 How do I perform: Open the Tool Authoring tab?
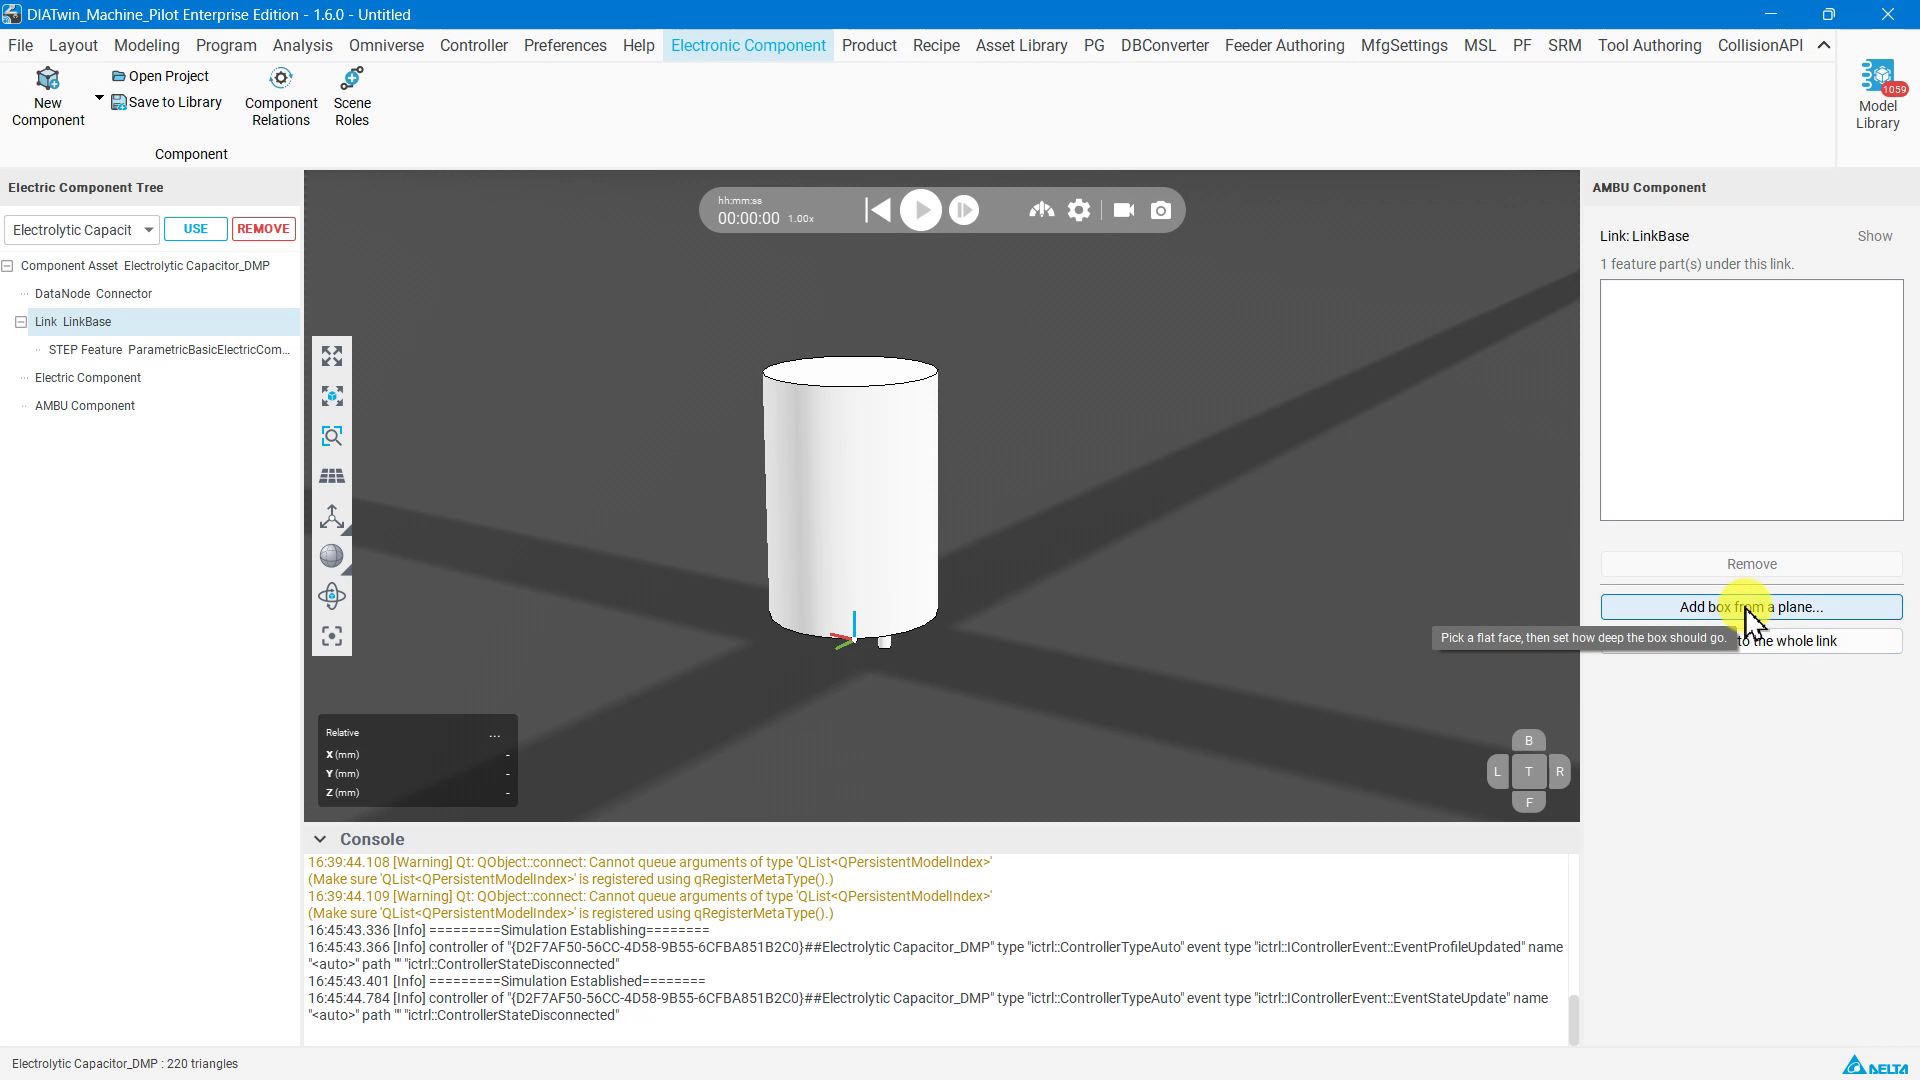coord(1649,45)
